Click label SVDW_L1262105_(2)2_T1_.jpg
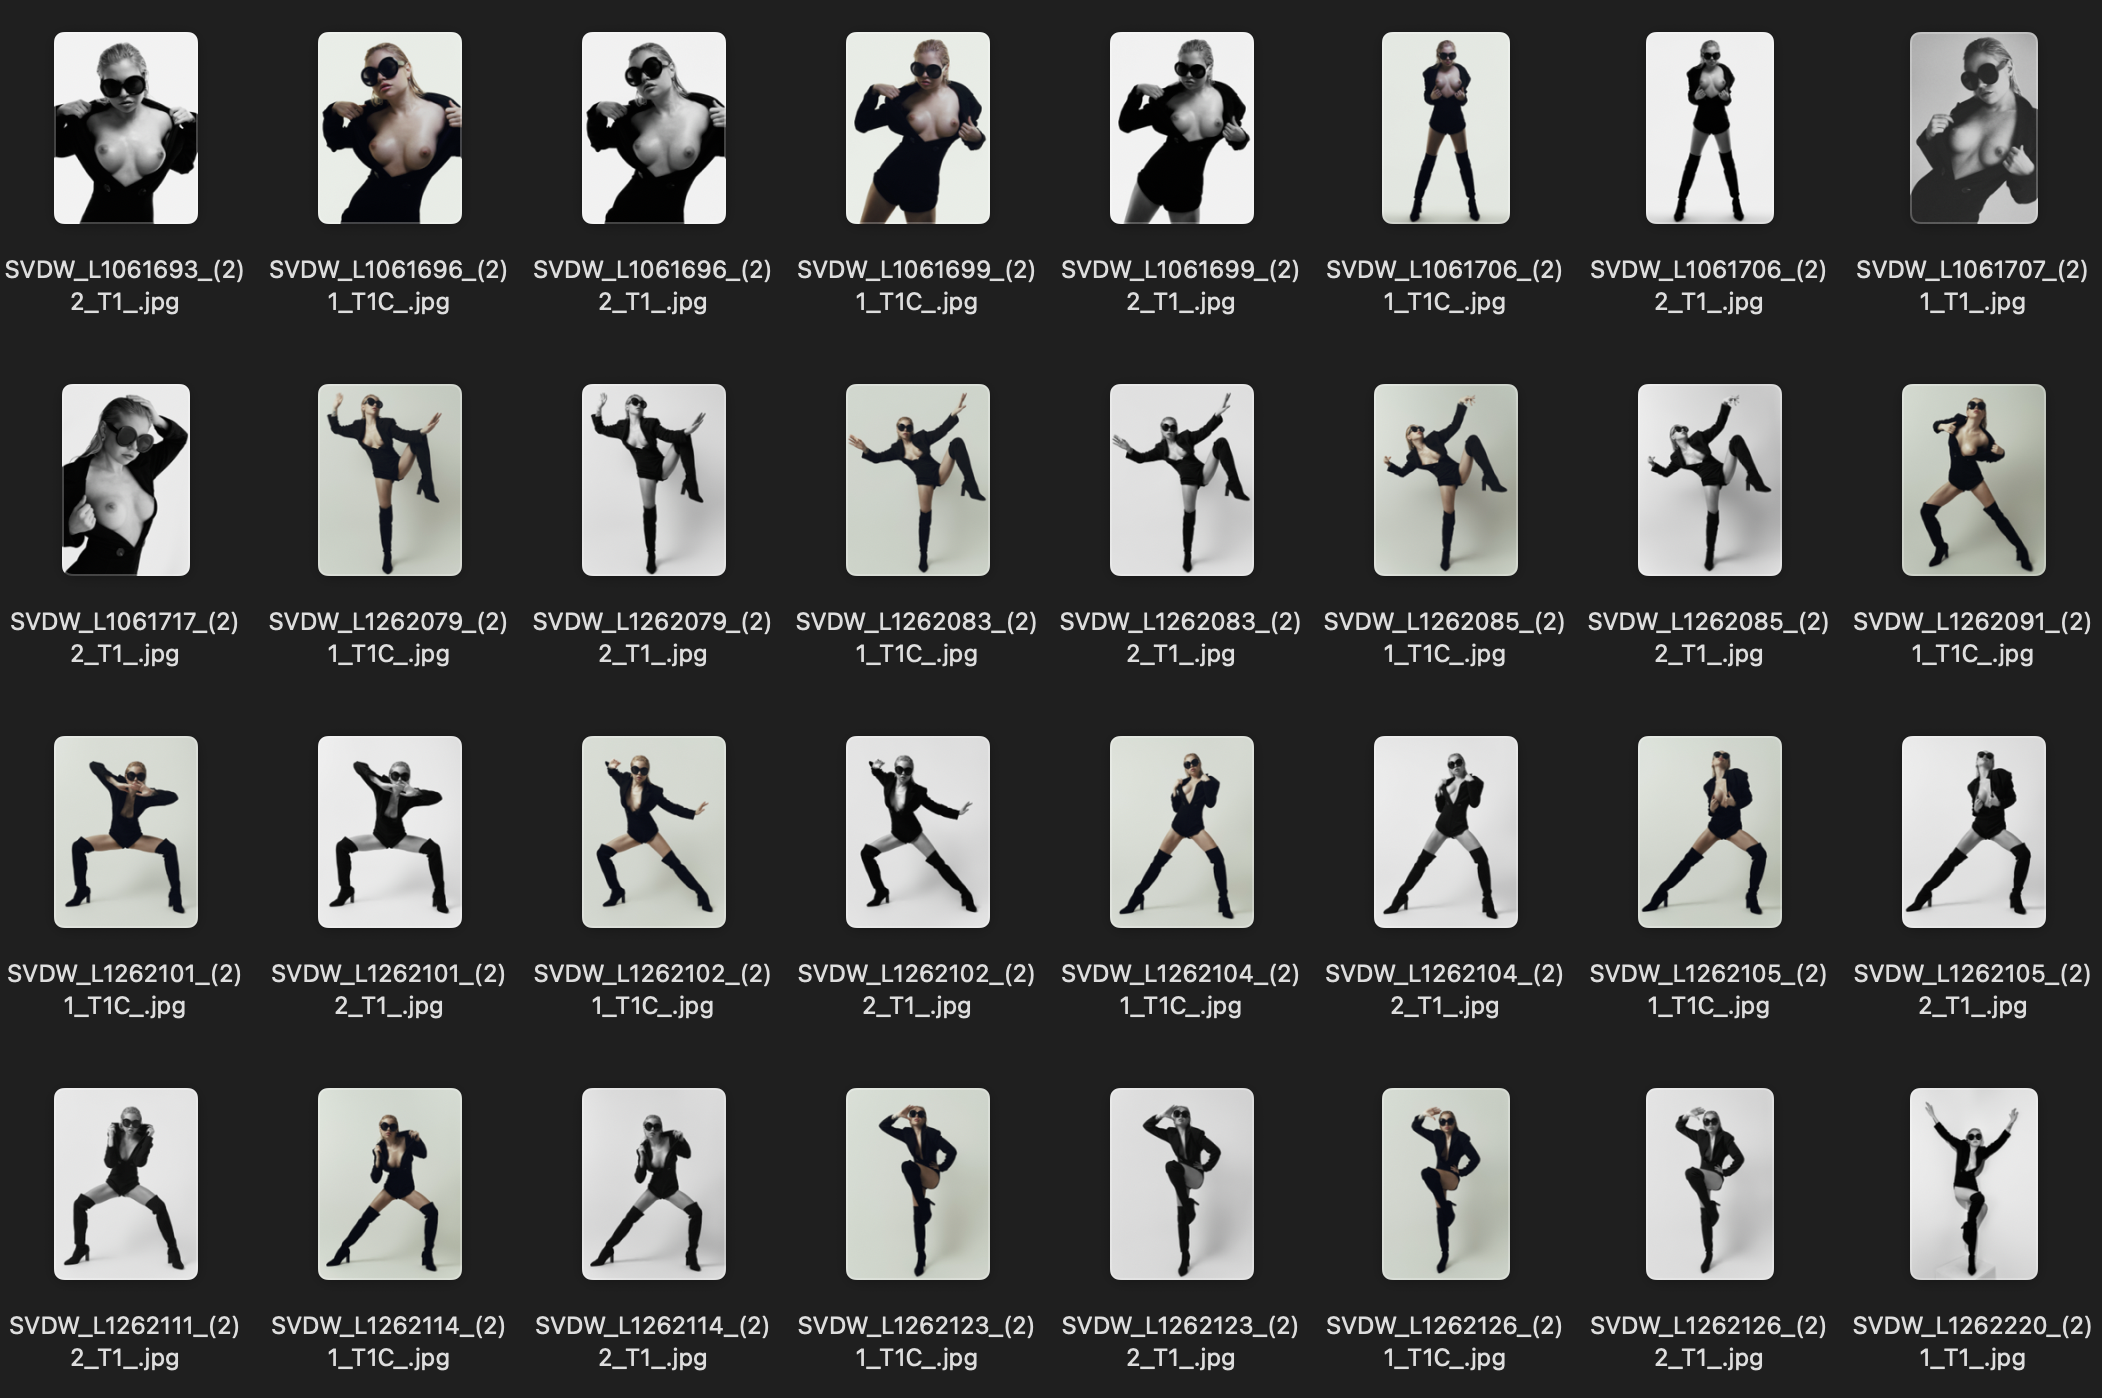The image size is (2102, 1398). [x=1972, y=989]
